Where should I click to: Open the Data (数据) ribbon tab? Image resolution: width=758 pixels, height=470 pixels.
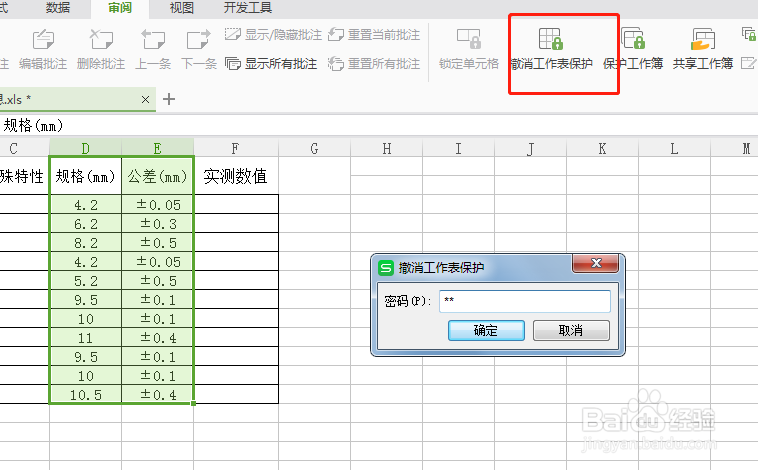coord(58,8)
